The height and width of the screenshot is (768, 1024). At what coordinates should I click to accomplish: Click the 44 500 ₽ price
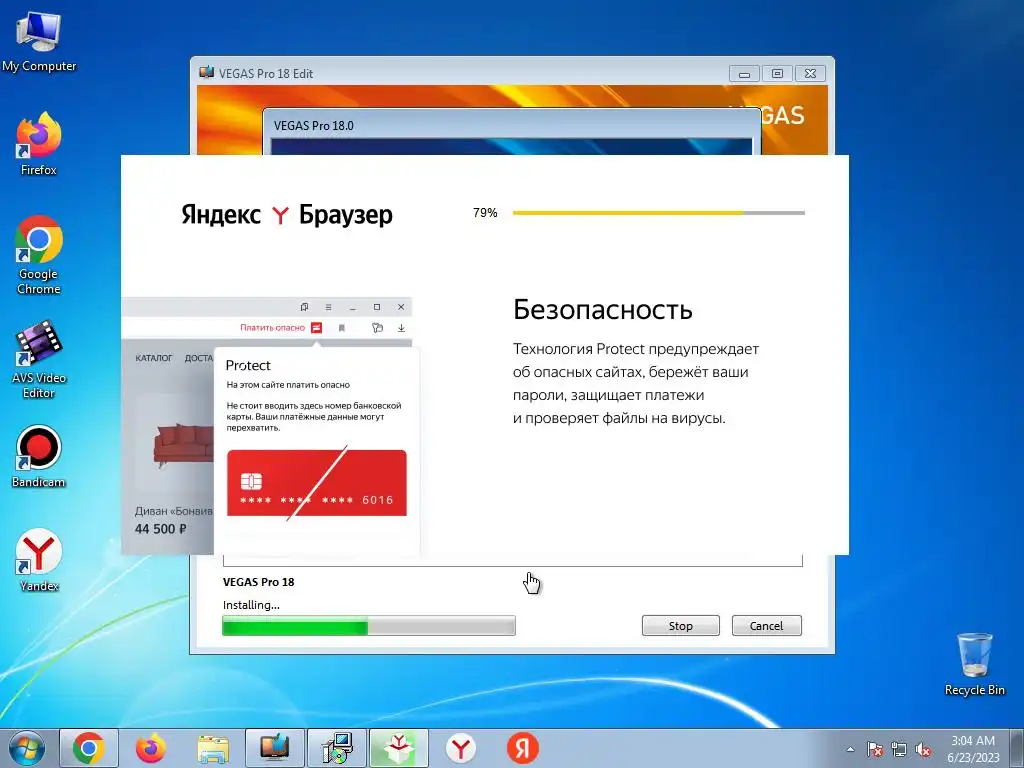pos(161,529)
